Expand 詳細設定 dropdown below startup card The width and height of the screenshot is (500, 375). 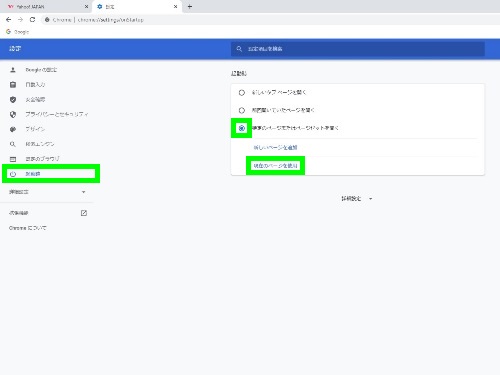coord(357,199)
